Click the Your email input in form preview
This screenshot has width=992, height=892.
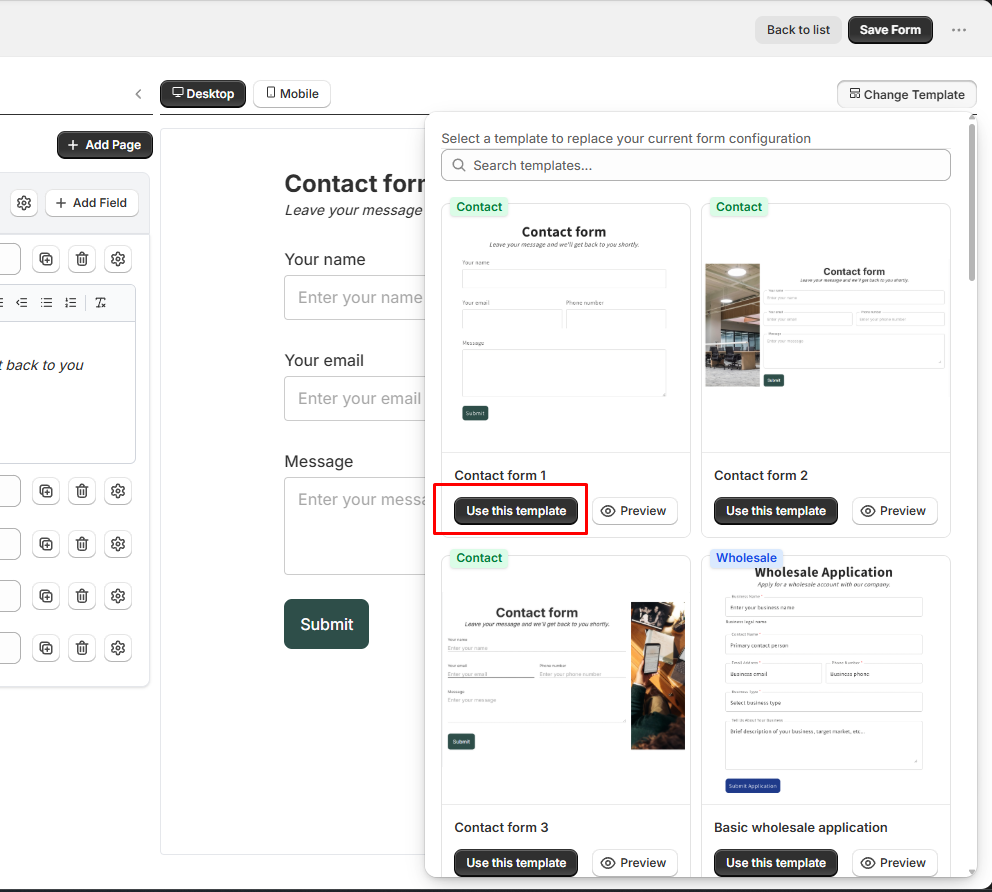pos(354,399)
